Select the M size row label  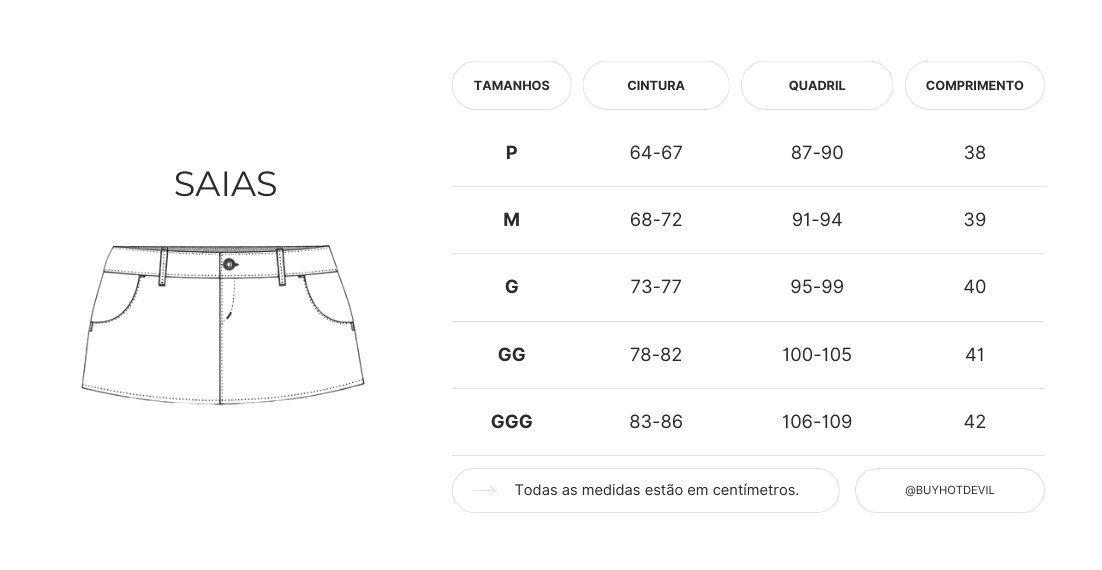[x=511, y=220]
